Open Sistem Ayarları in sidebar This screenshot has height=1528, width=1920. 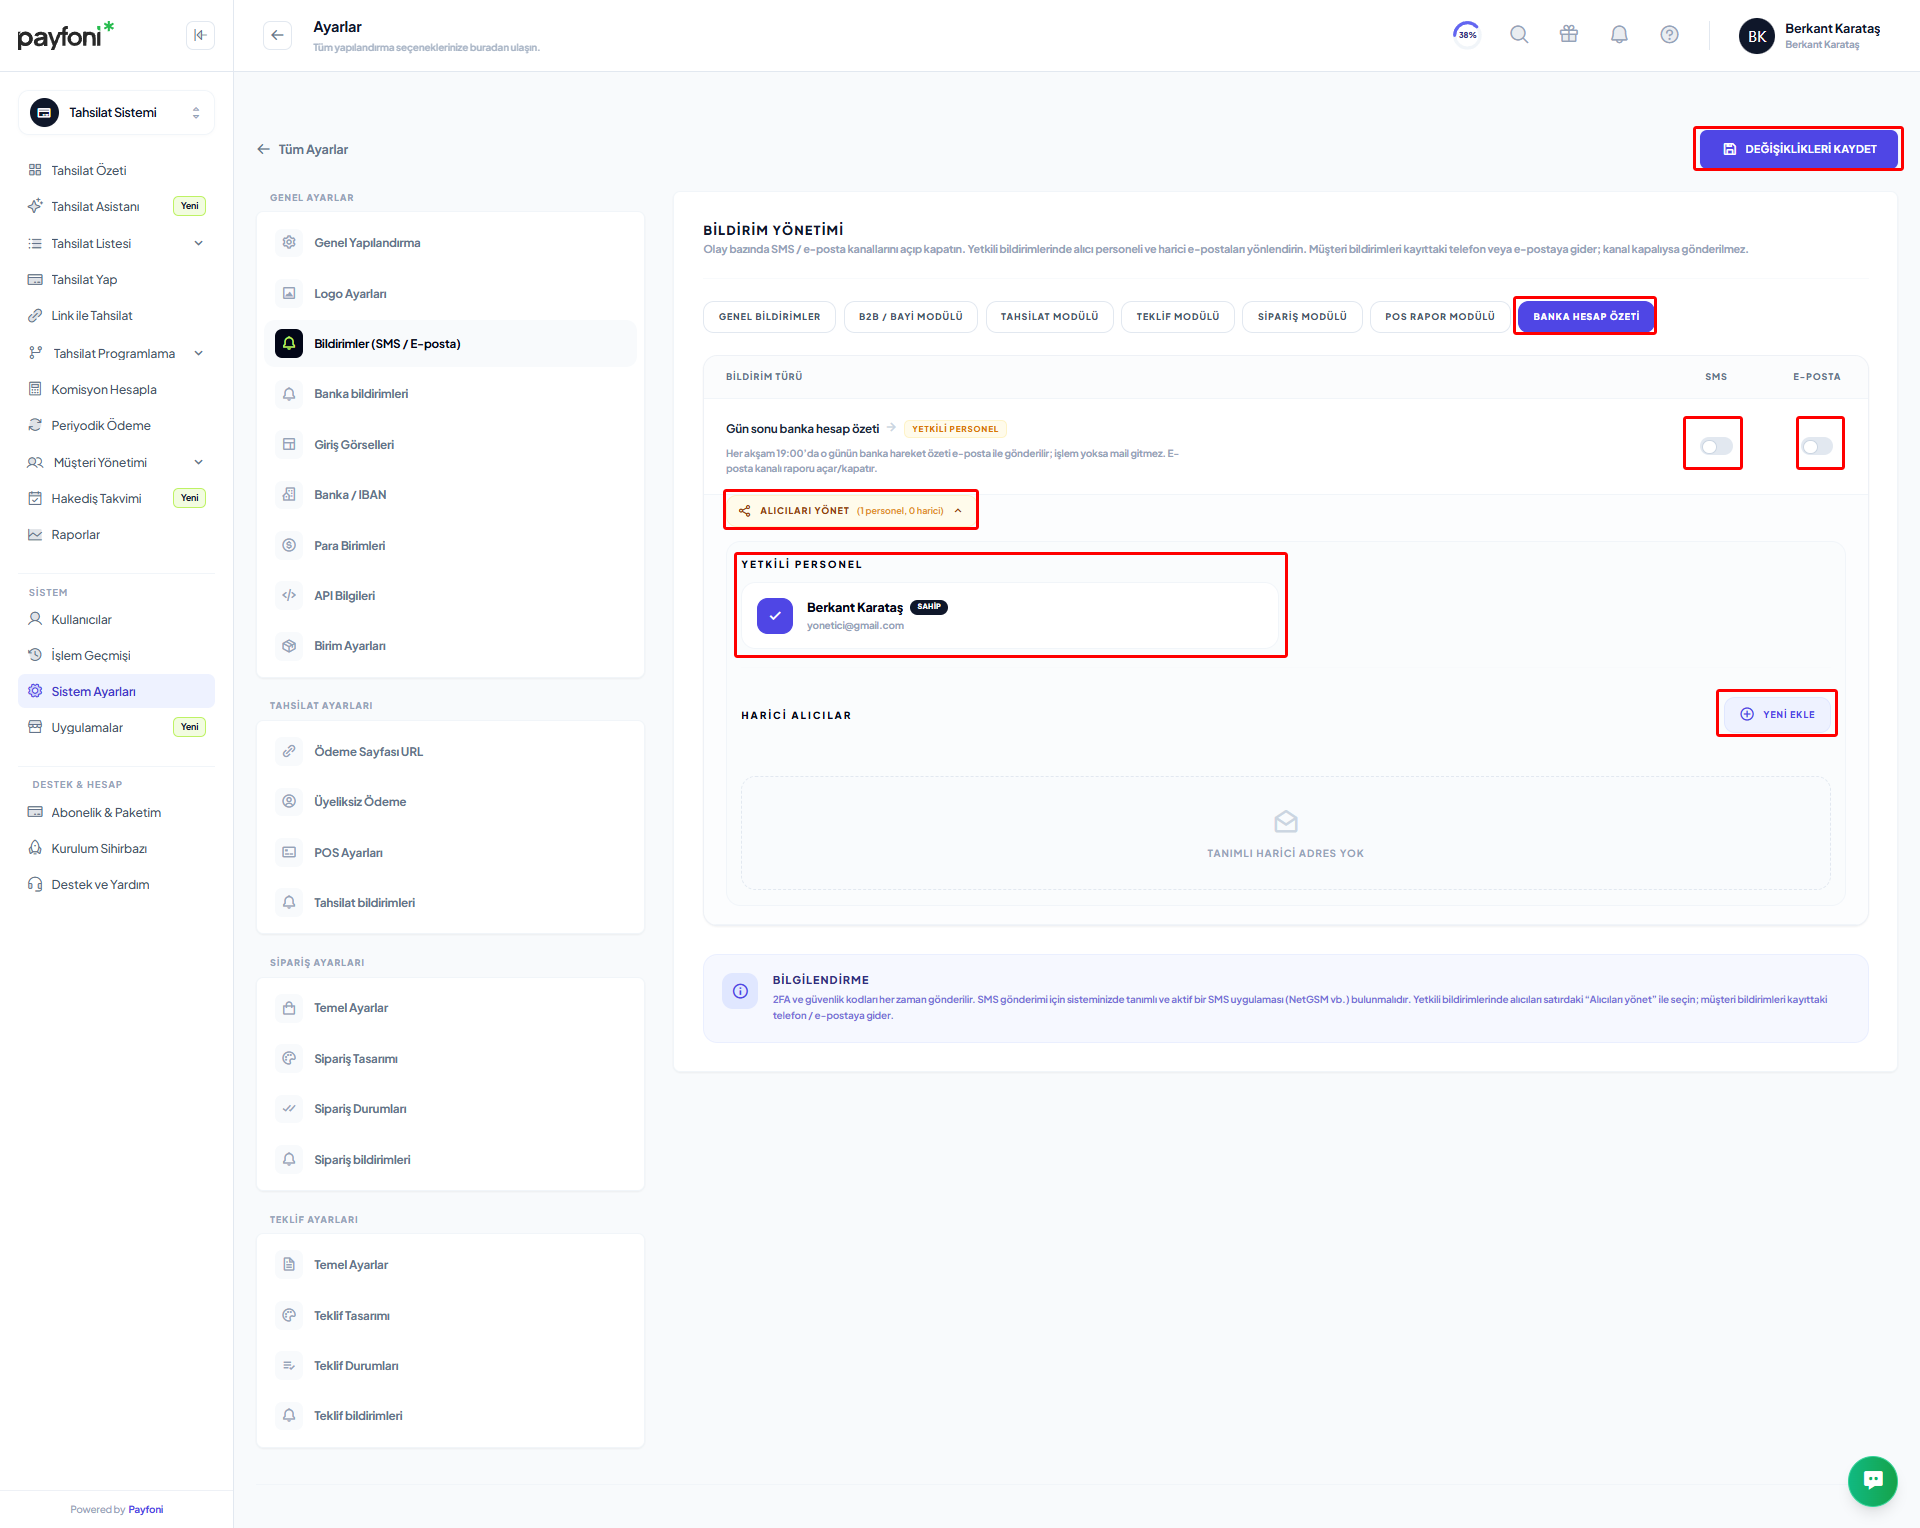click(116, 691)
